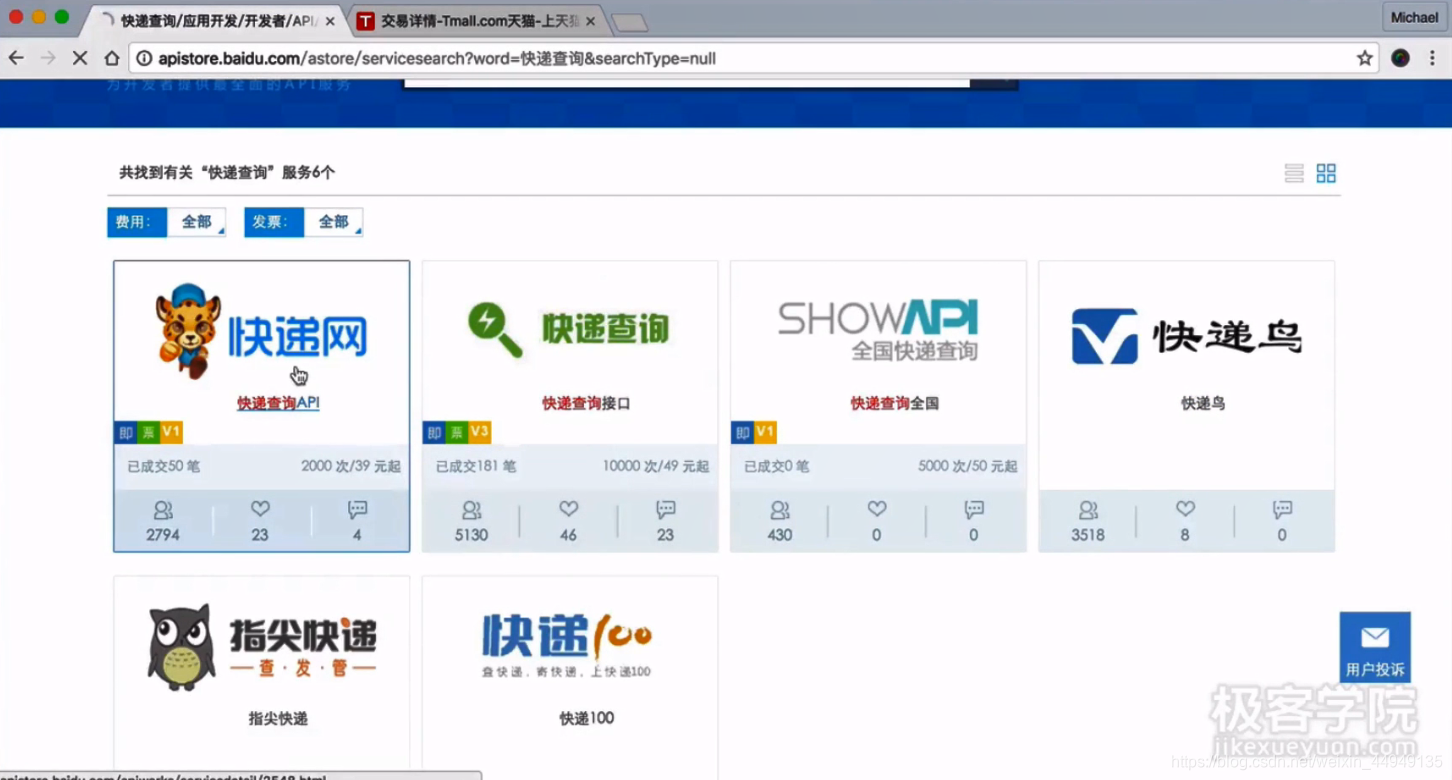Viewport: 1452px width, 780px height.
Task: Close the 快递查询 browser tab
Action: coord(330,21)
